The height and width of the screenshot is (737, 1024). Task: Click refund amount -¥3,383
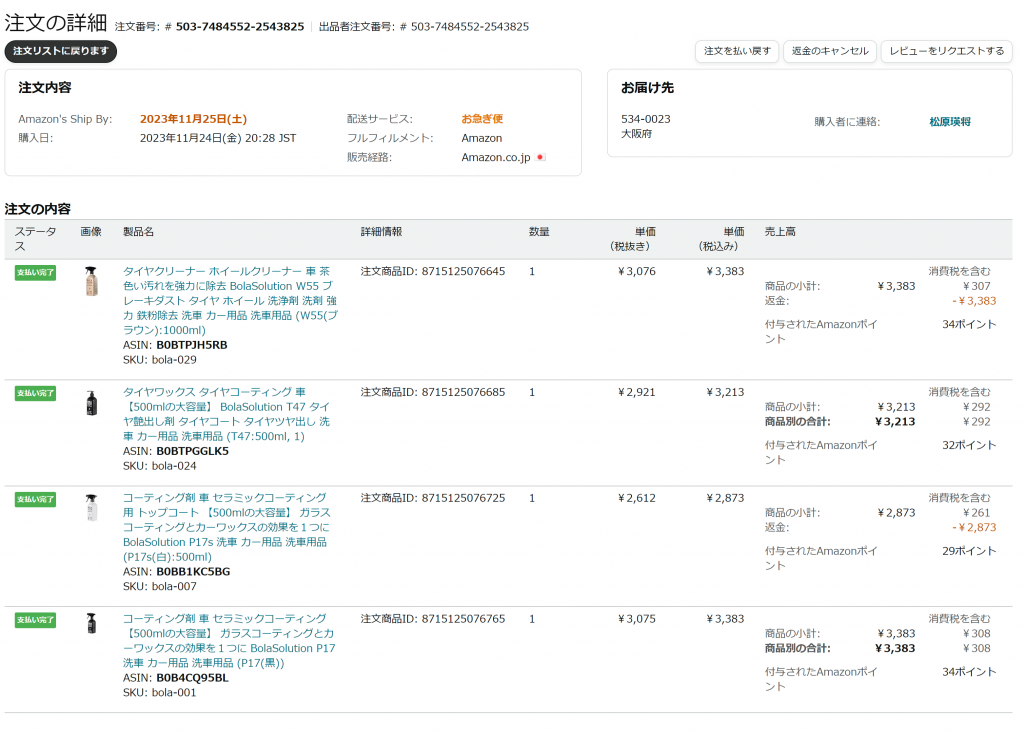point(974,301)
